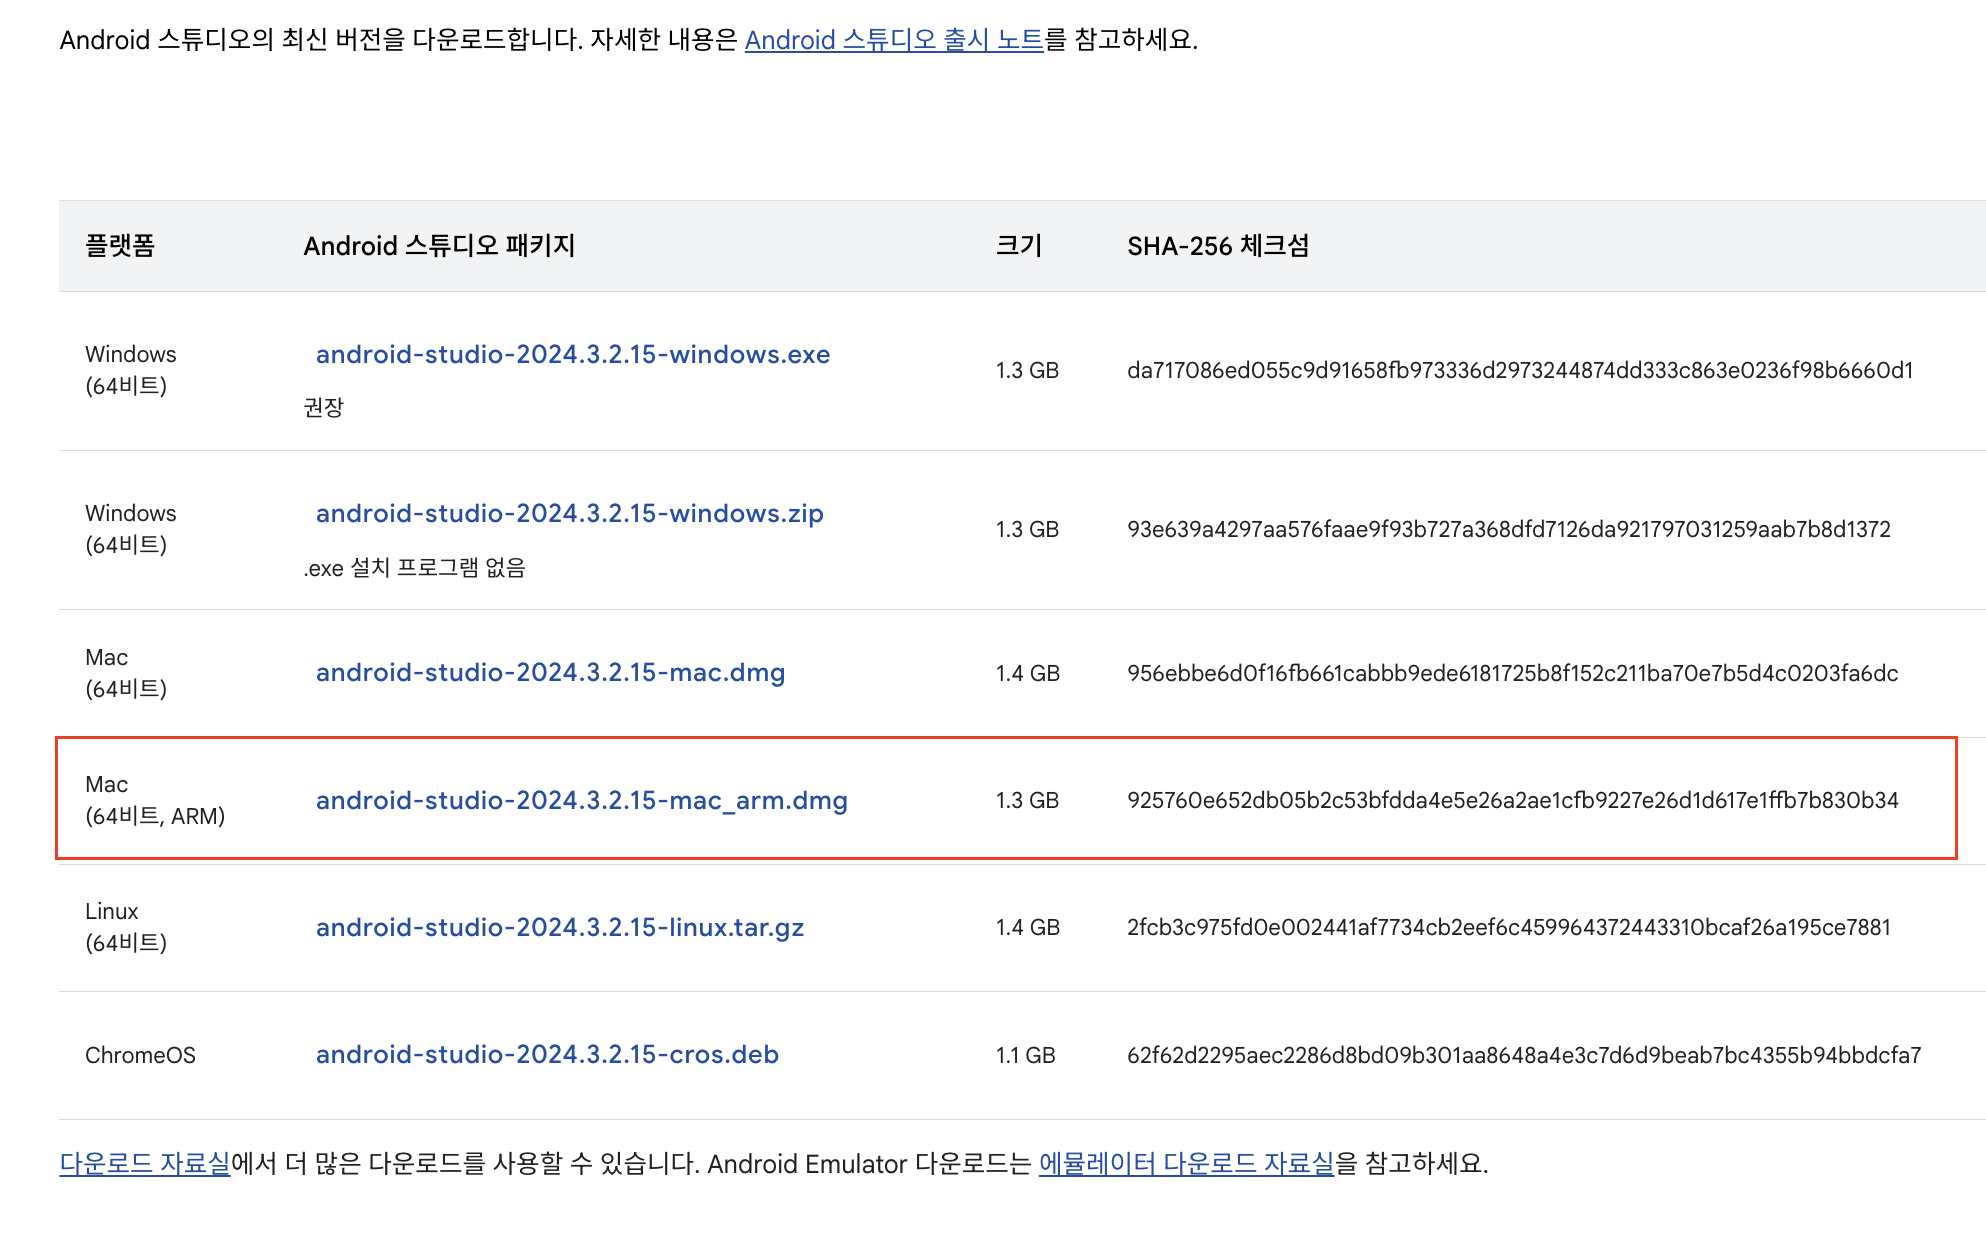
Task: Click the Linux tar.gz SHA-256 checksum
Action: point(1508,928)
